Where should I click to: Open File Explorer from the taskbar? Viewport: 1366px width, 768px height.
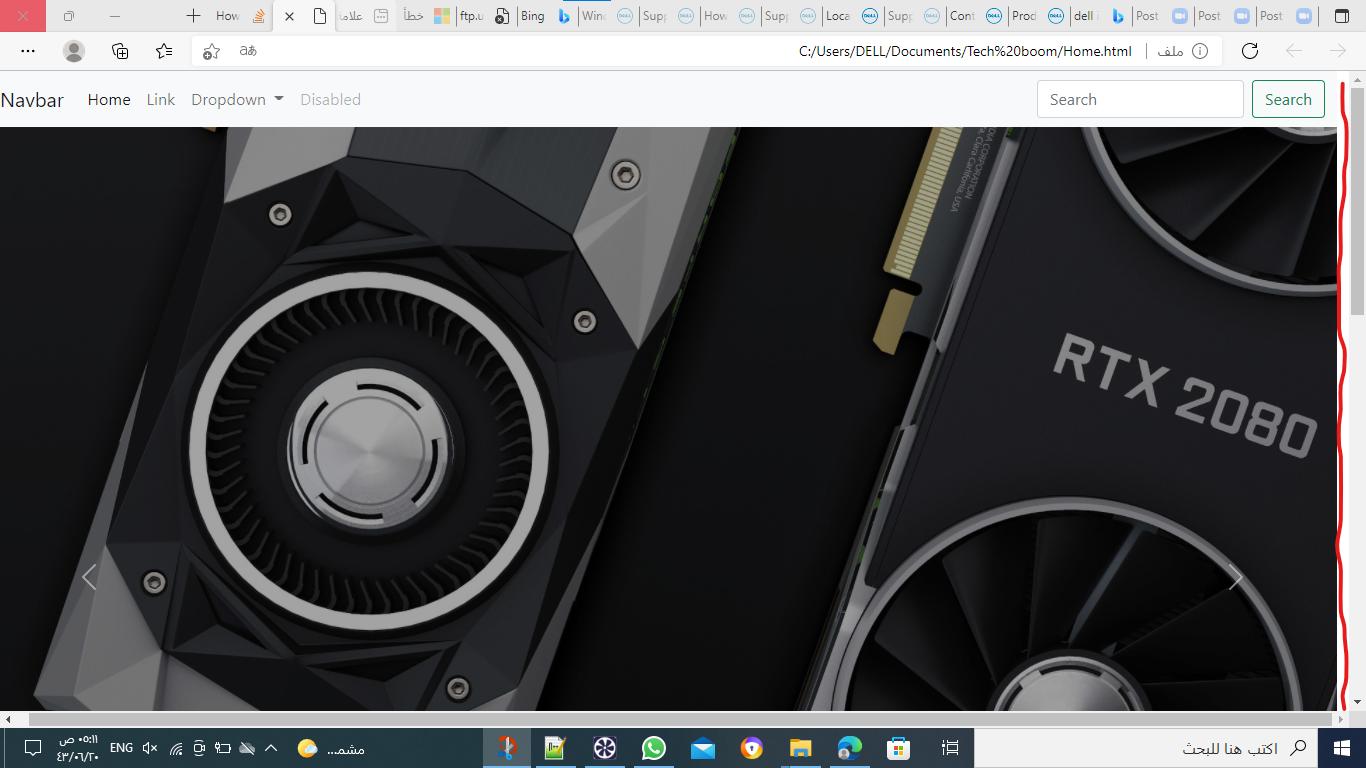[800, 748]
